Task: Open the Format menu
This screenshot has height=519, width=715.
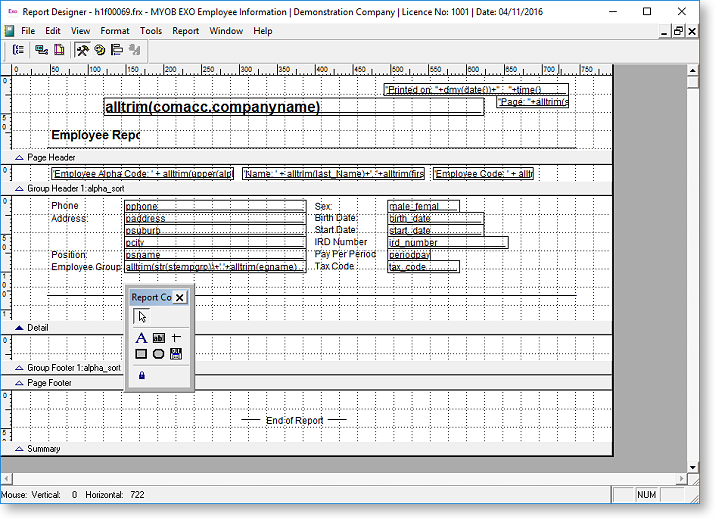Action: pyautogui.click(x=114, y=31)
